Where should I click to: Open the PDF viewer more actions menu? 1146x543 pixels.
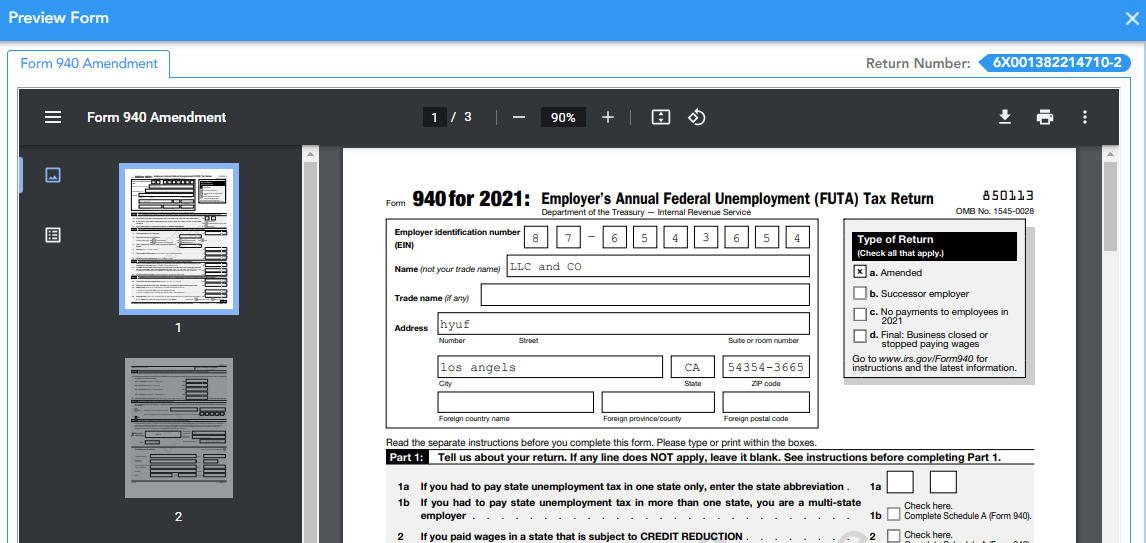(x=1085, y=117)
